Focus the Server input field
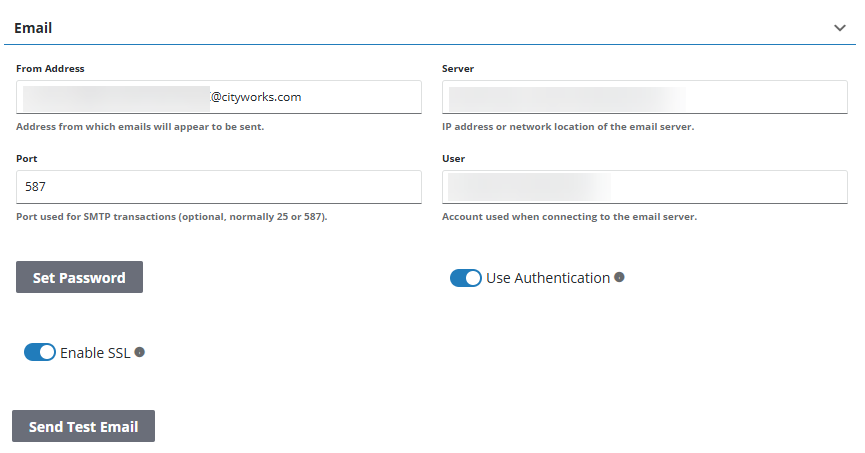This screenshot has height=453, width=865. [644, 98]
